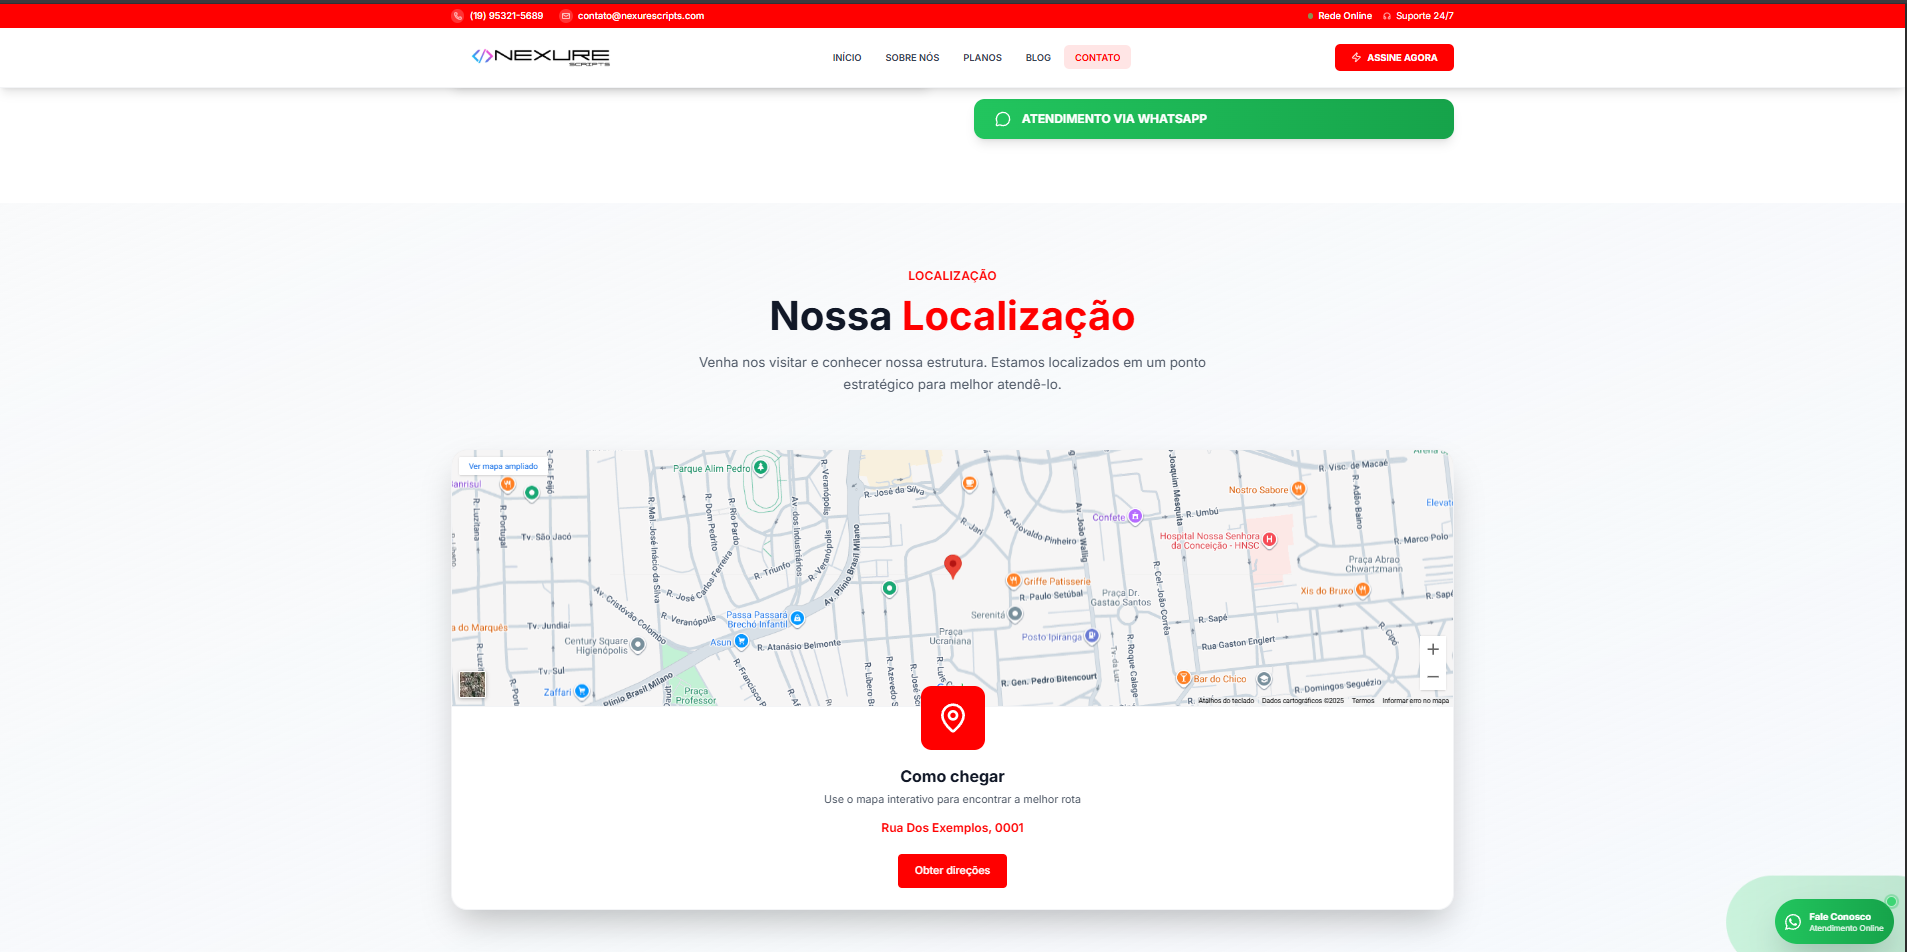Open the Sobre Nós menu item
The image size is (1907, 952).
pyautogui.click(x=912, y=58)
